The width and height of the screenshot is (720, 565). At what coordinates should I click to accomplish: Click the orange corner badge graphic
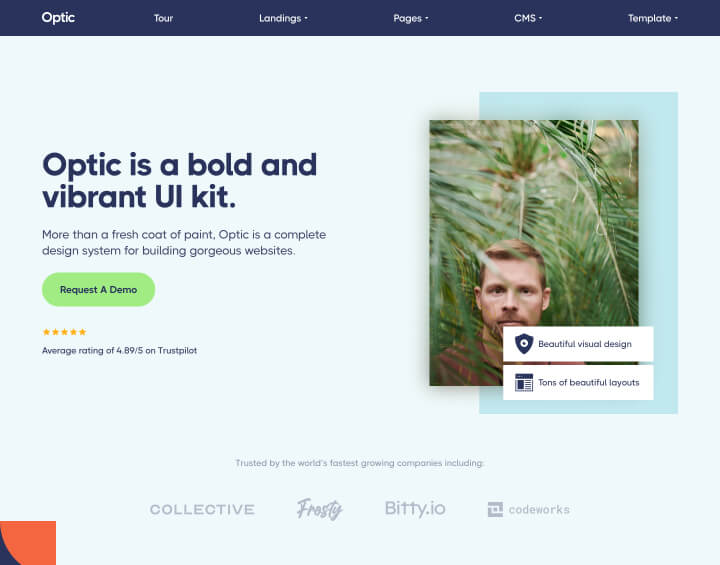click(28, 543)
